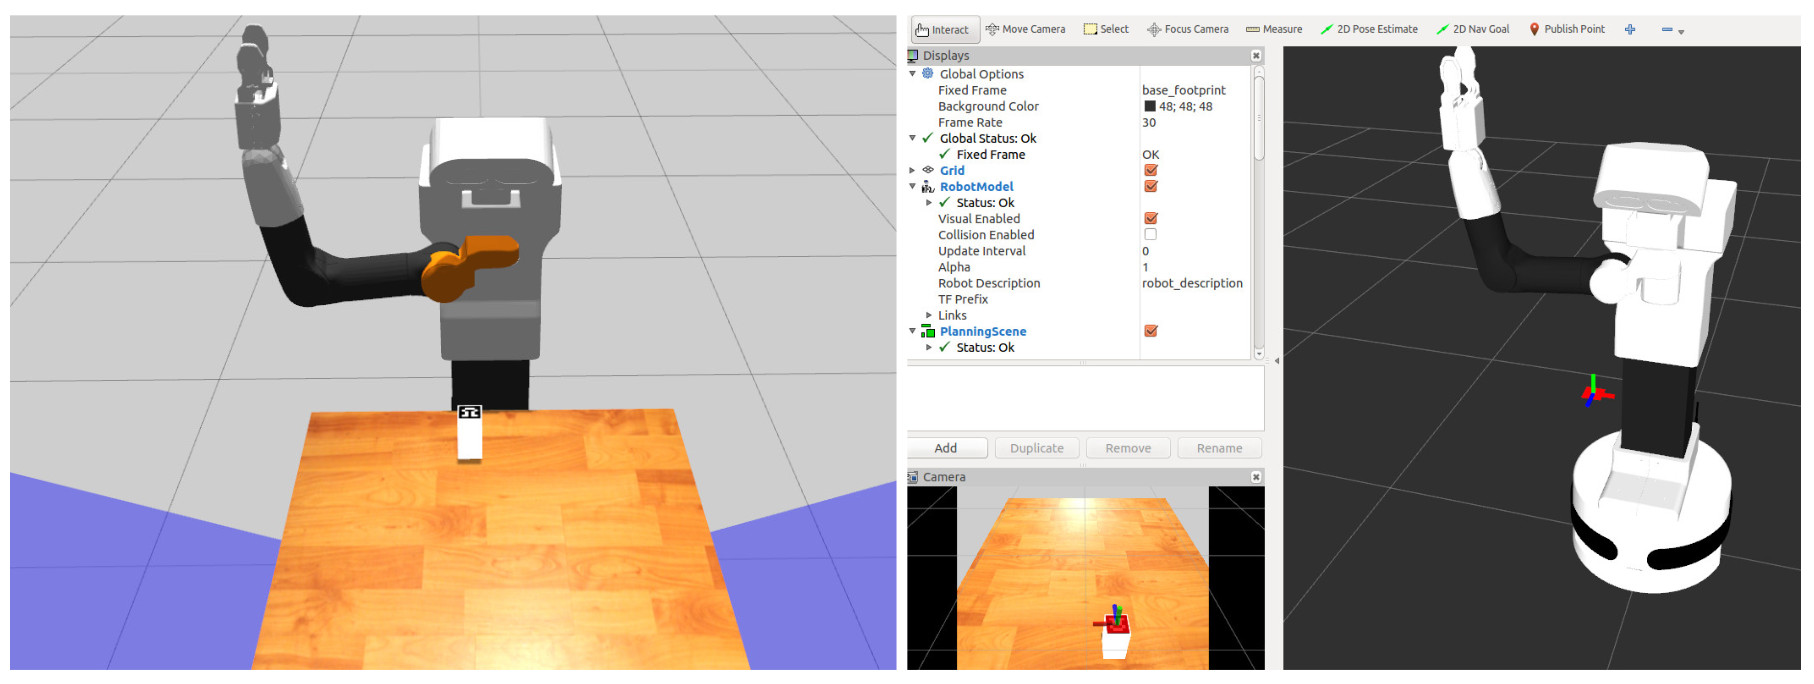
Task: Activate the Publish Point tool
Action: point(1566,30)
